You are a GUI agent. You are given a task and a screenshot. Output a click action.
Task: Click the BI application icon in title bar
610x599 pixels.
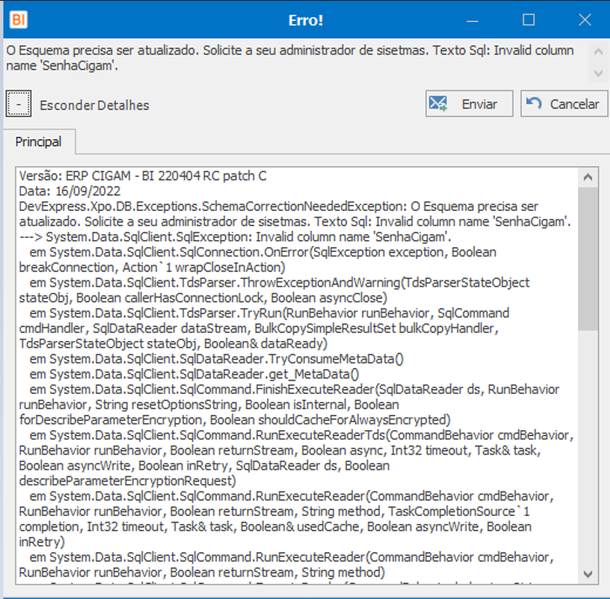[19, 20]
